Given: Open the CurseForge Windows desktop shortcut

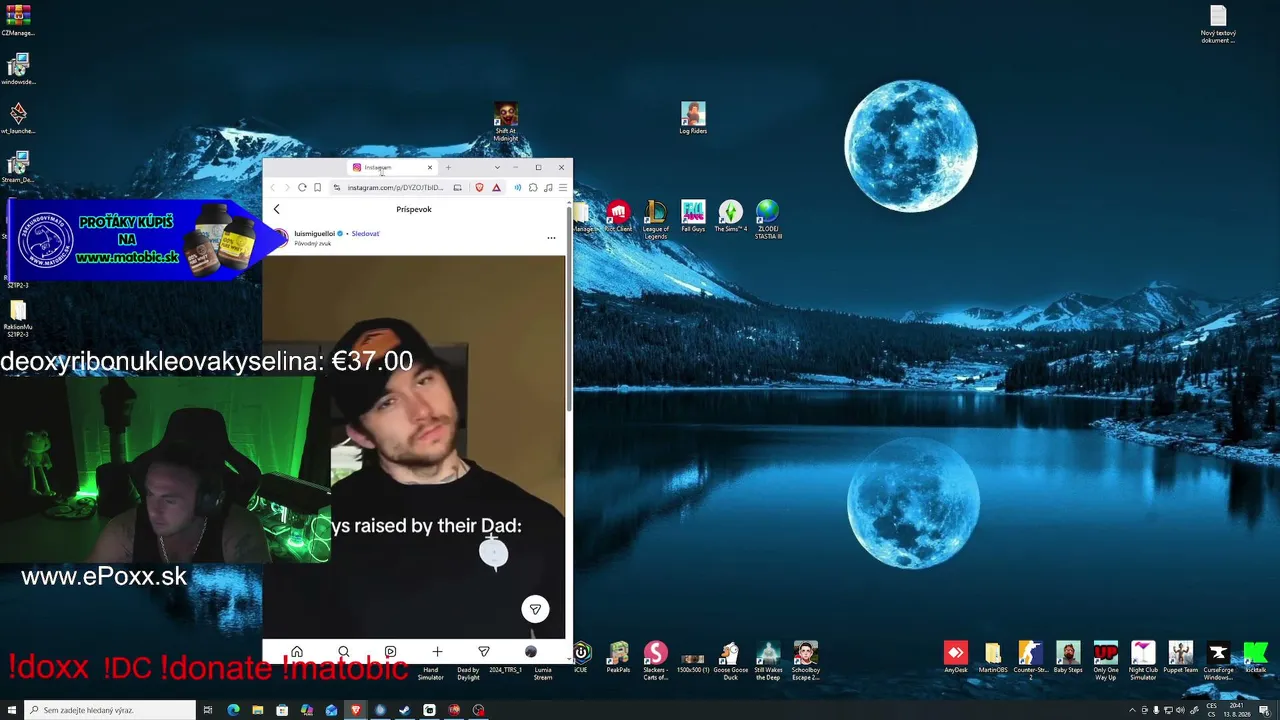Looking at the screenshot, I should [1218, 660].
